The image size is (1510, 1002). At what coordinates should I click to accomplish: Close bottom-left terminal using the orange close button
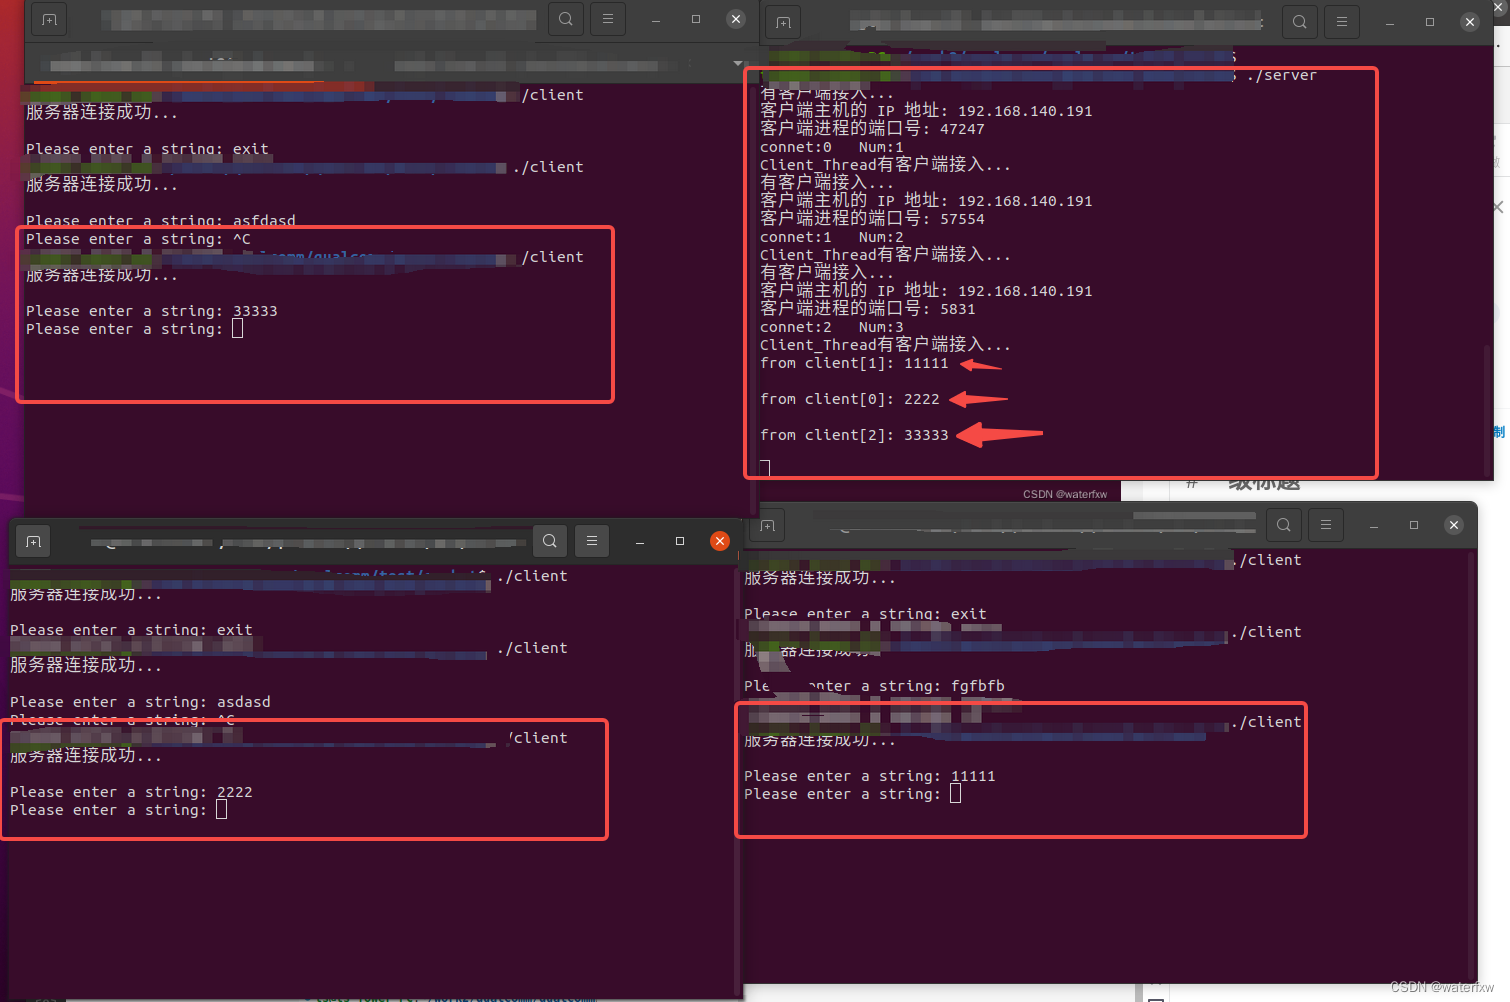click(x=720, y=541)
